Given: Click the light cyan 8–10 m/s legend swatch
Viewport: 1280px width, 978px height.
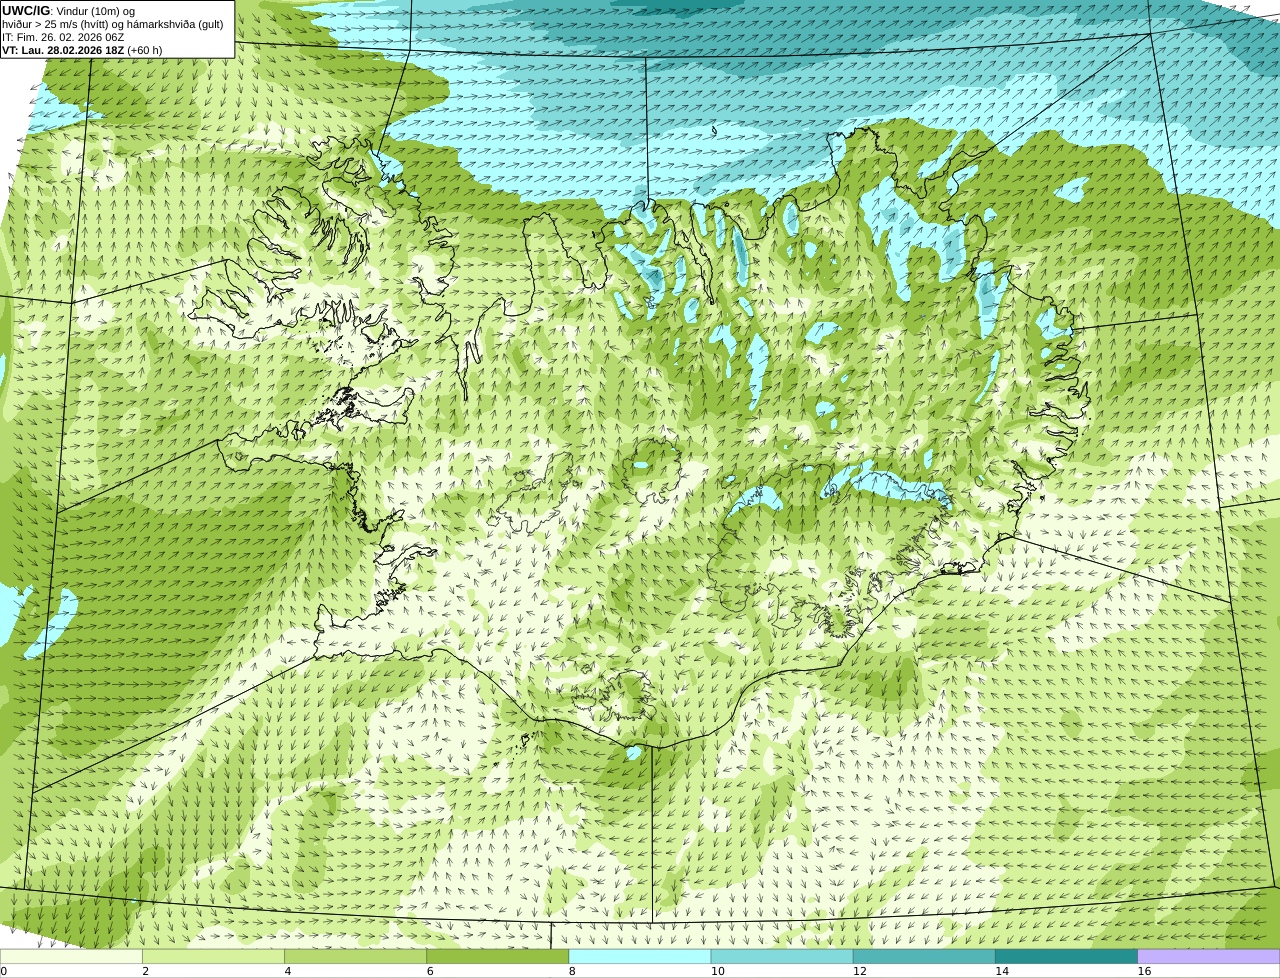Looking at the screenshot, I should coord(640,956).
